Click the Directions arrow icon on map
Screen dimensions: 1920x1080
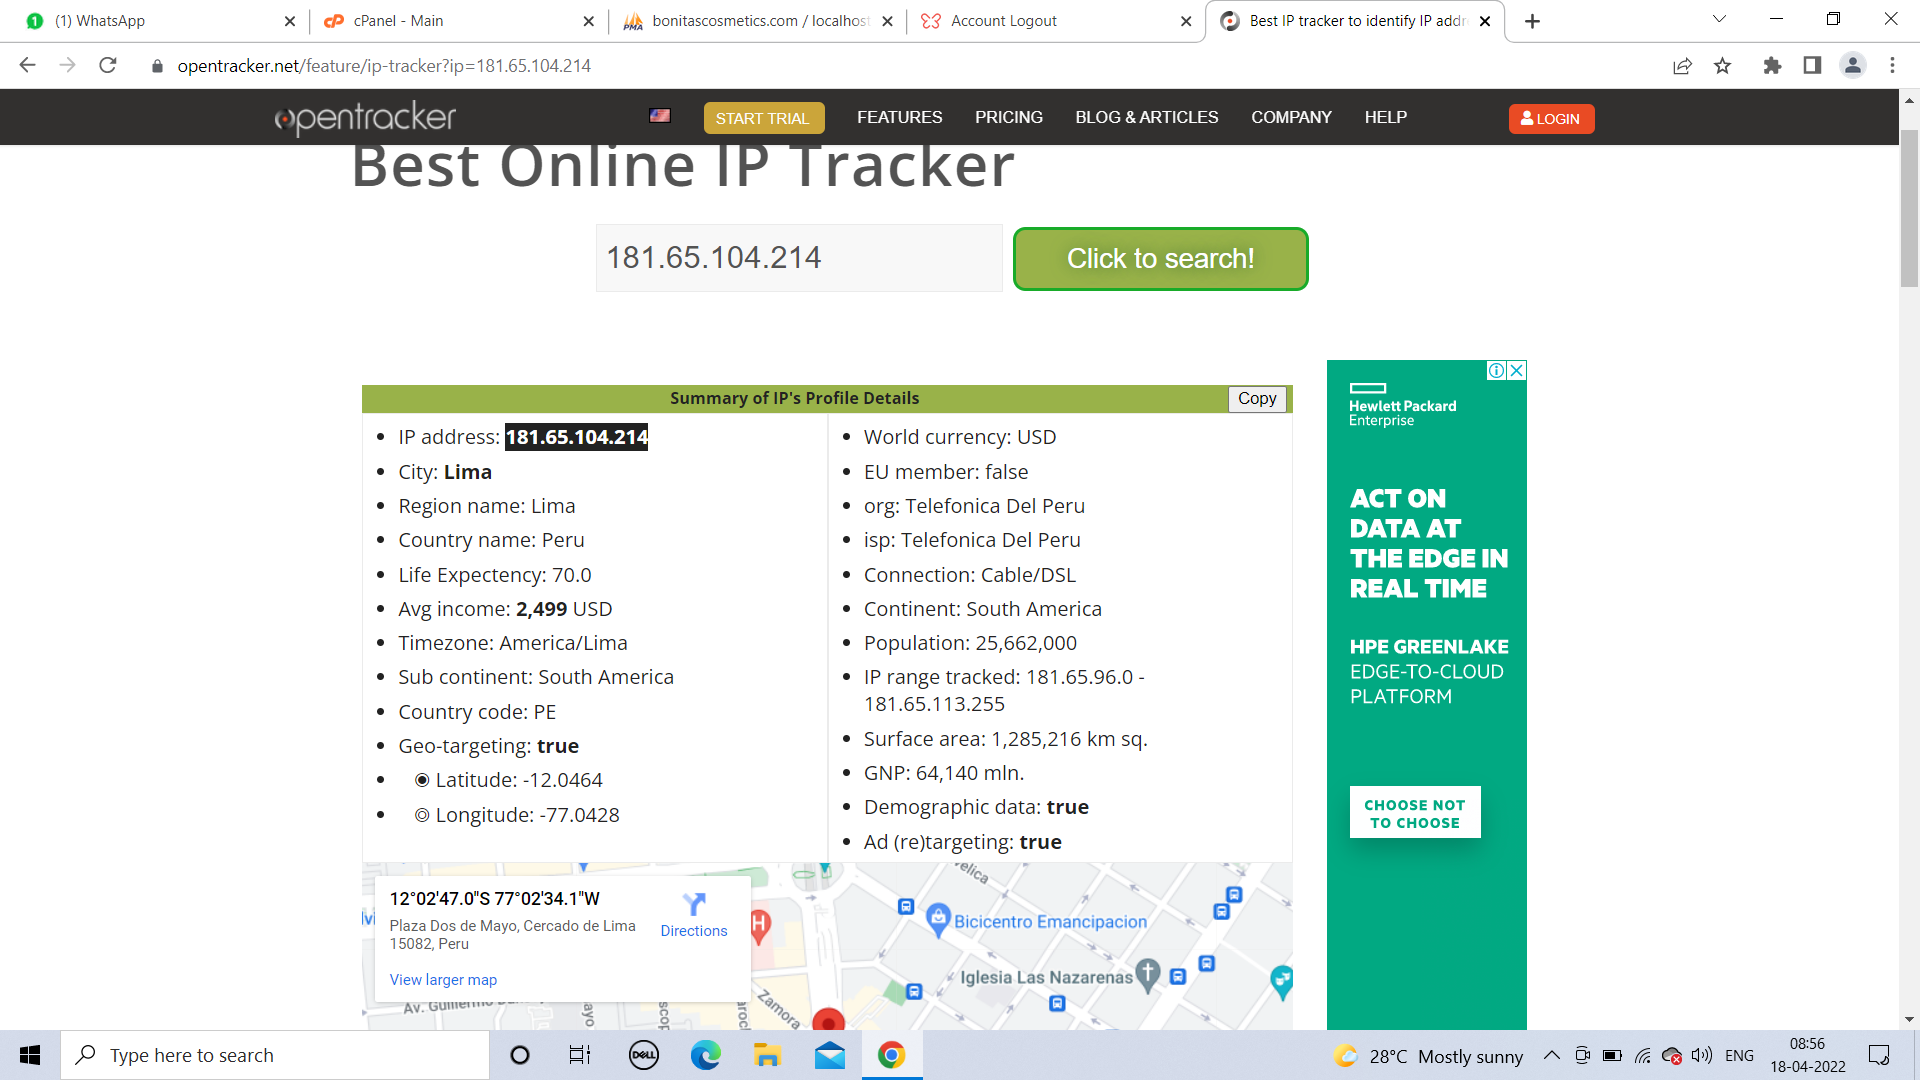pos(694,905)
